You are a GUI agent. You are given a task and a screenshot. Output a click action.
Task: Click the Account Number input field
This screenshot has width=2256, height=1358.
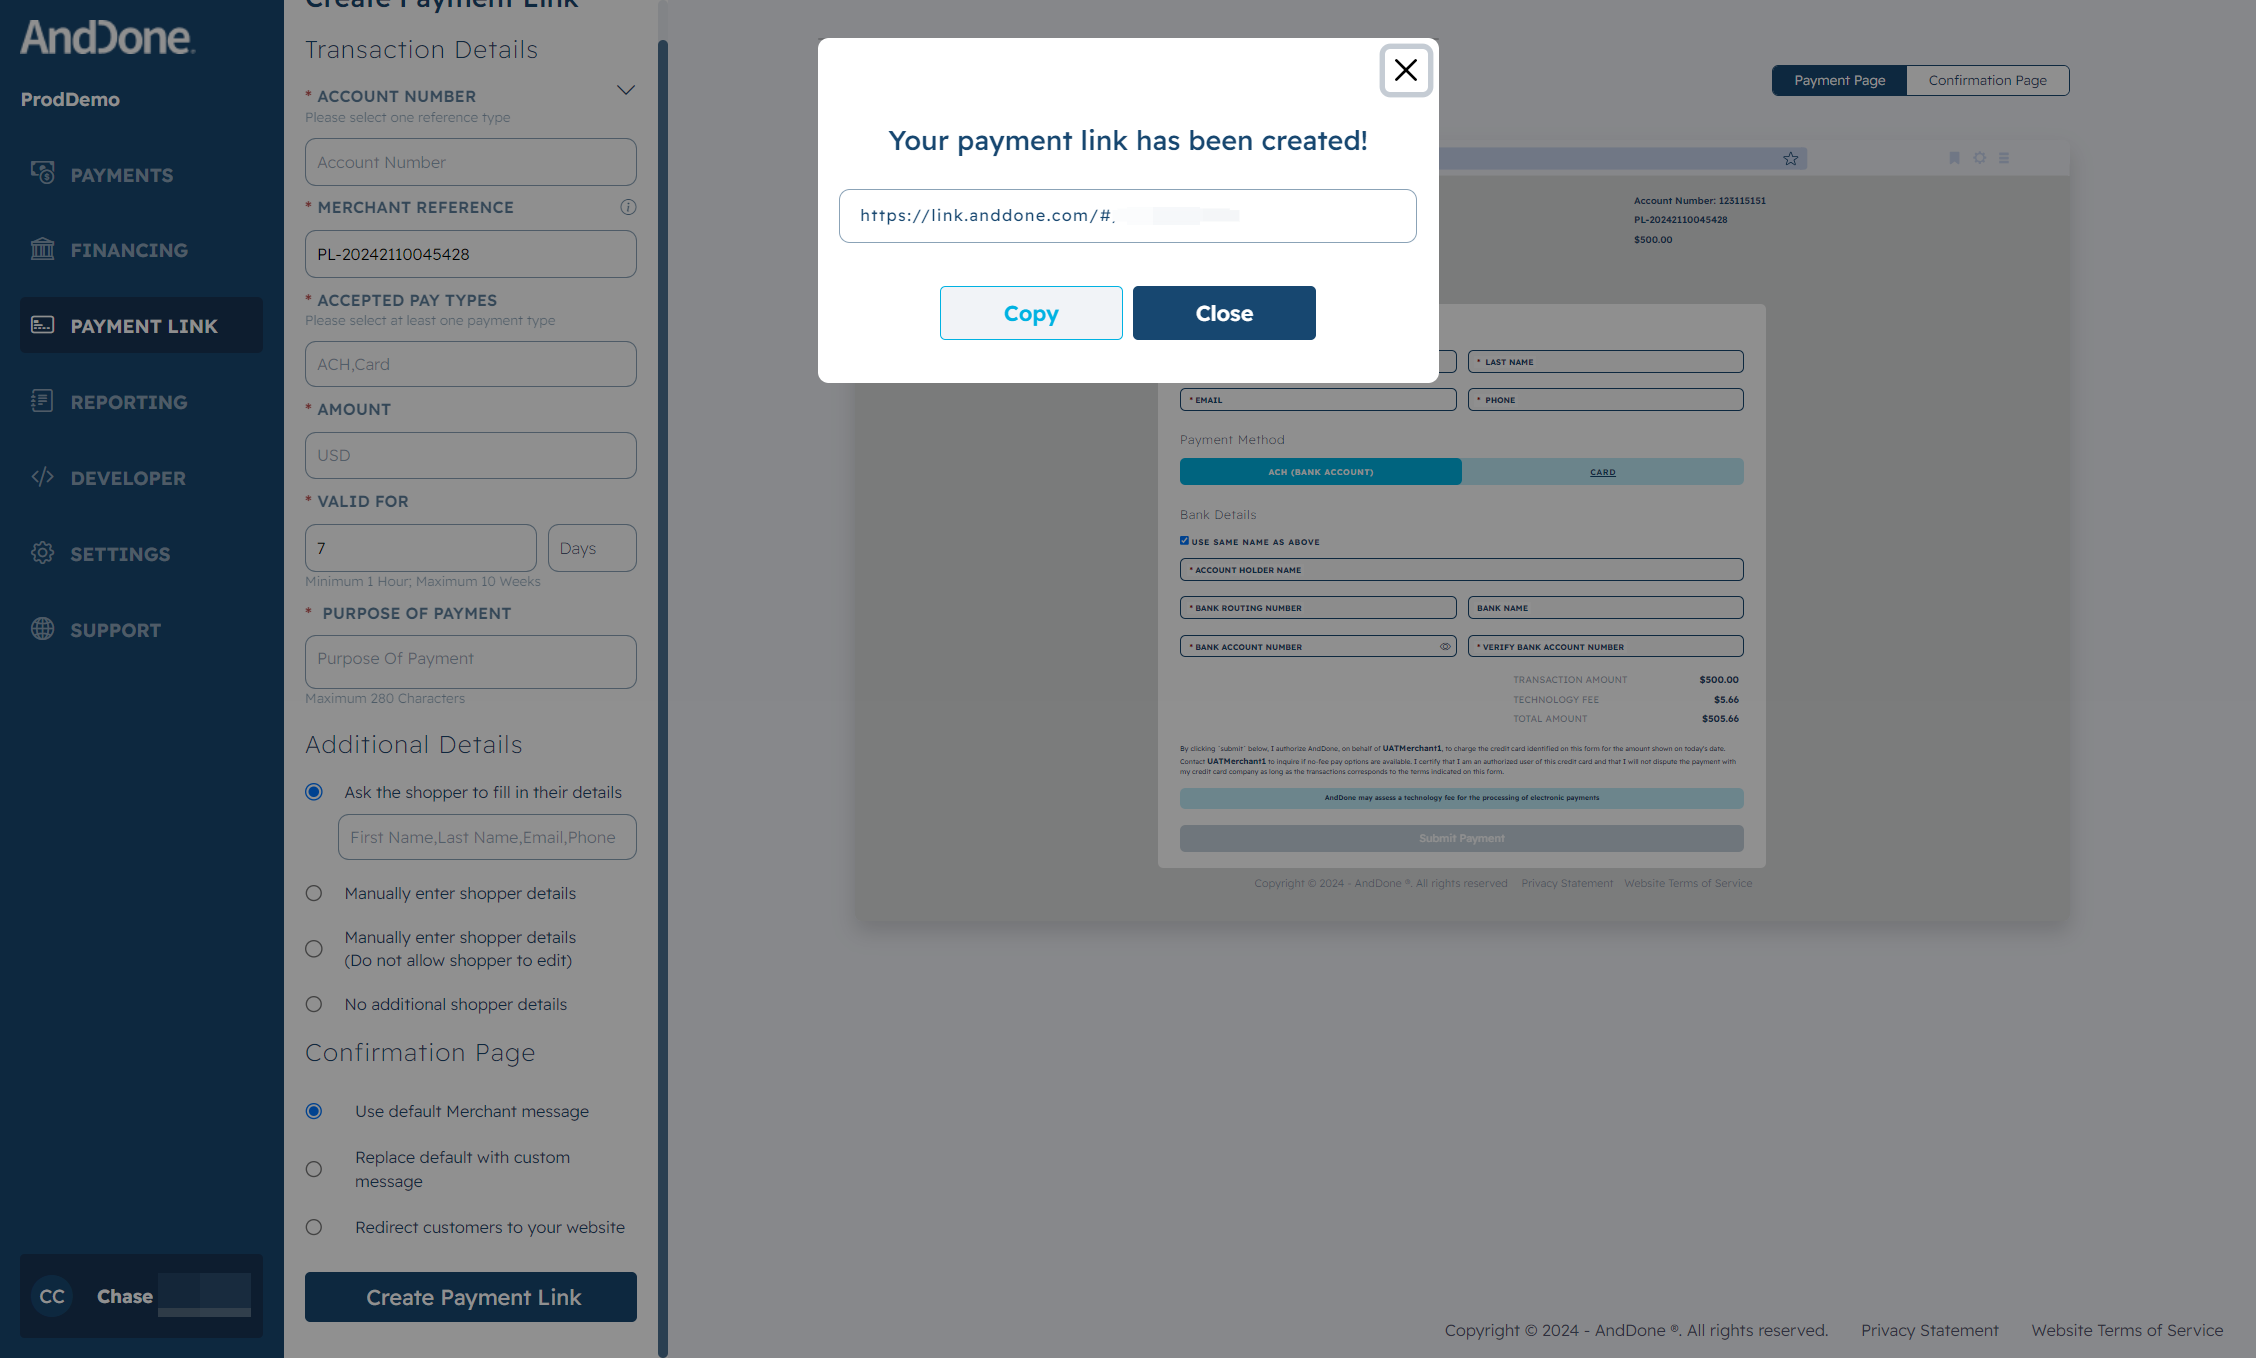[471, 163]
